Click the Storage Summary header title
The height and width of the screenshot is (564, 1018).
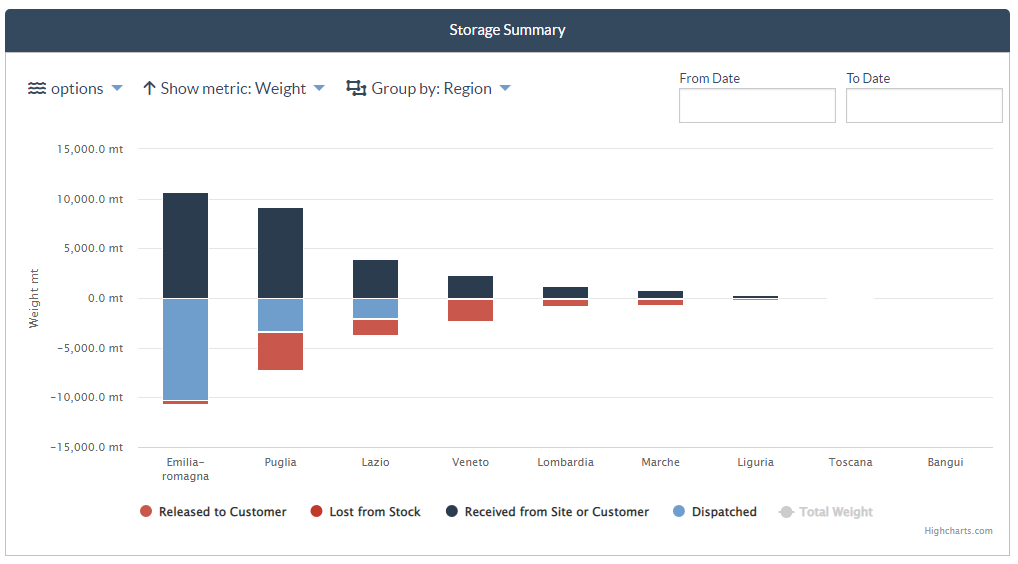click(x=507, y=30)
